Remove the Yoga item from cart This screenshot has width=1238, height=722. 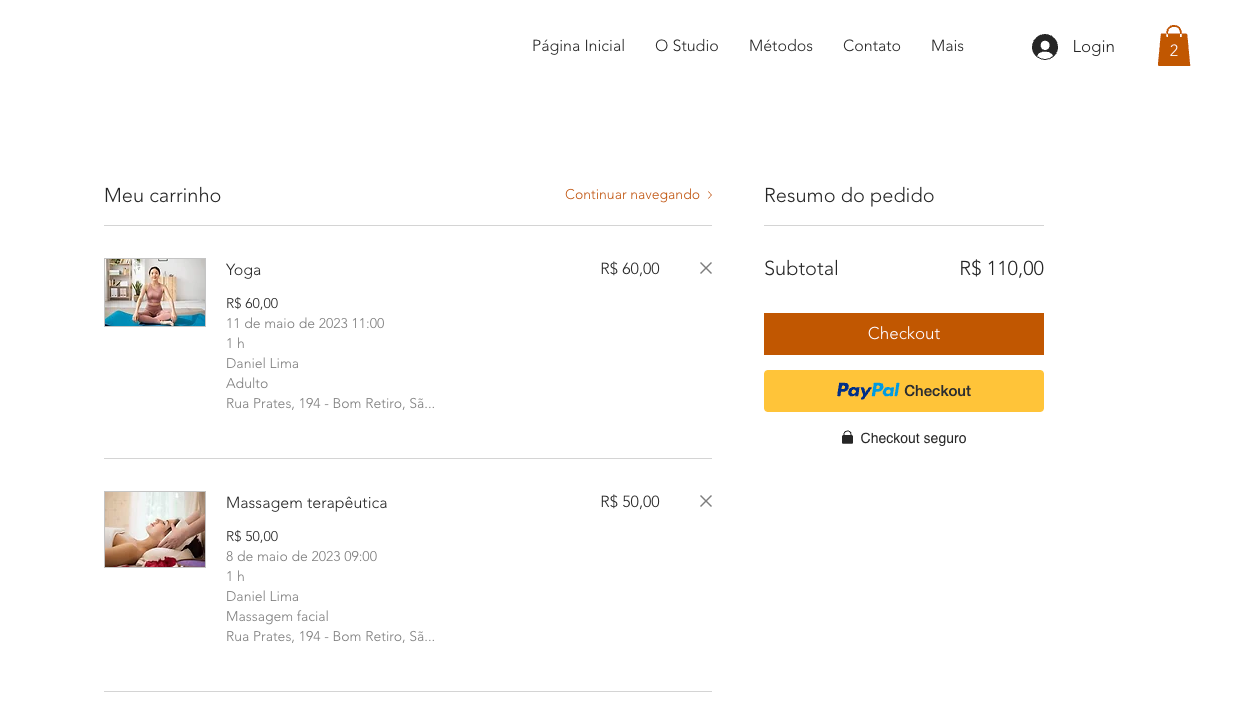click(706, 268)
